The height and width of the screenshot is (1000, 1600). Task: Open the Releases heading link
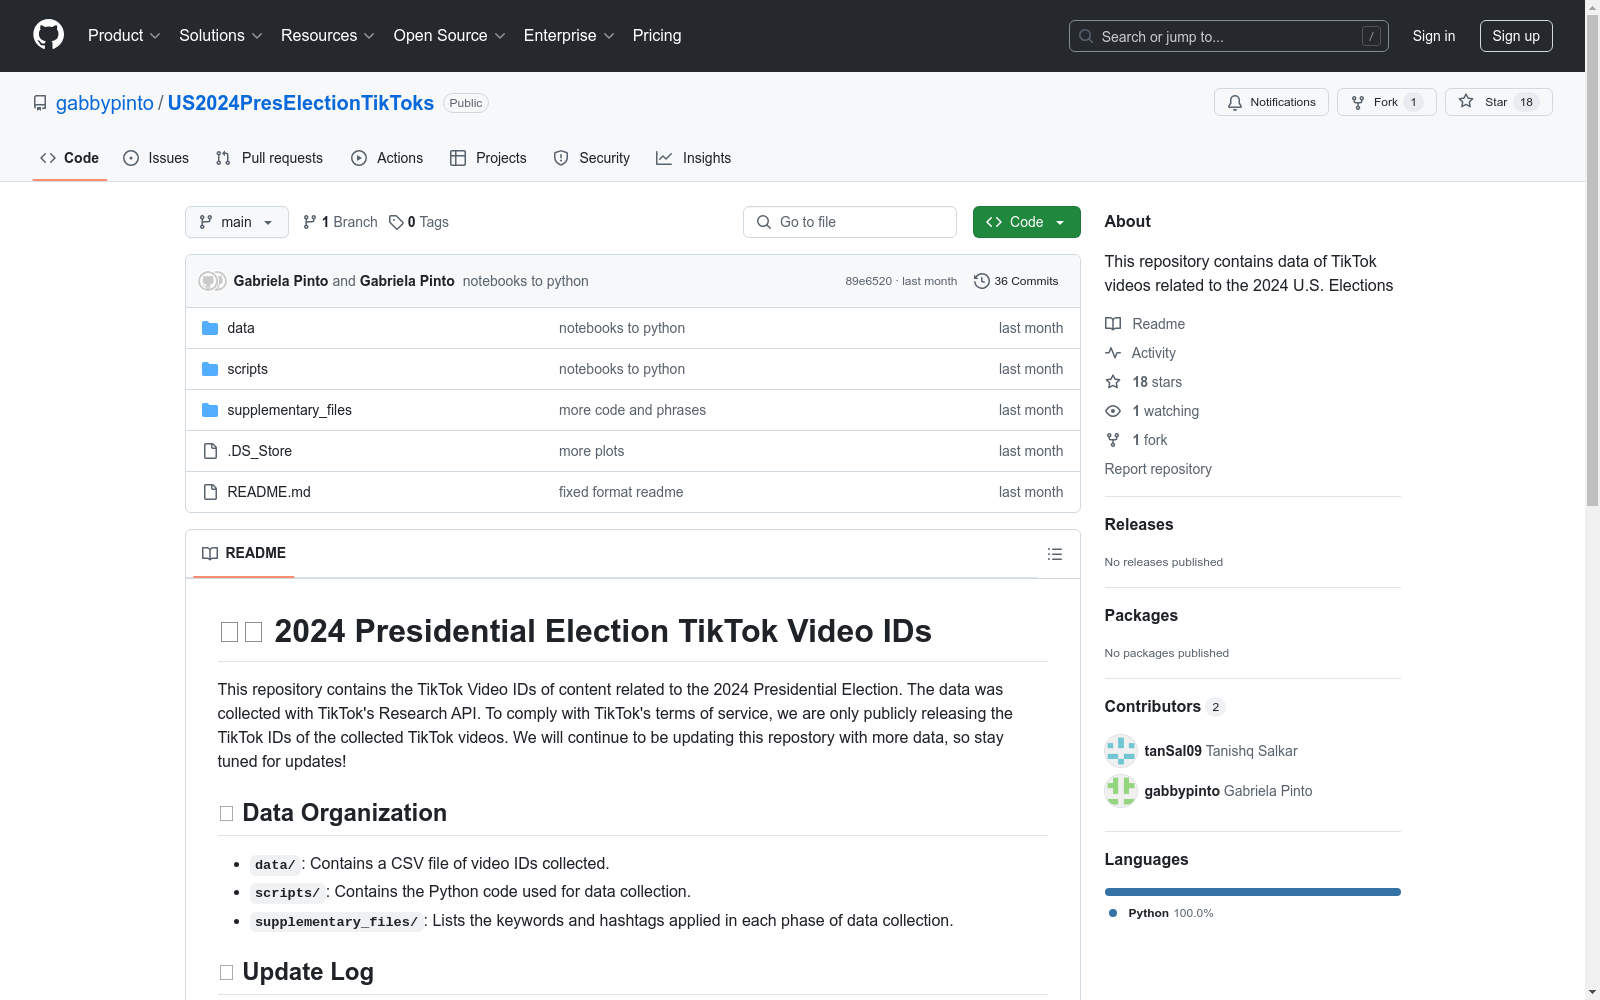tap(1139, 524)
